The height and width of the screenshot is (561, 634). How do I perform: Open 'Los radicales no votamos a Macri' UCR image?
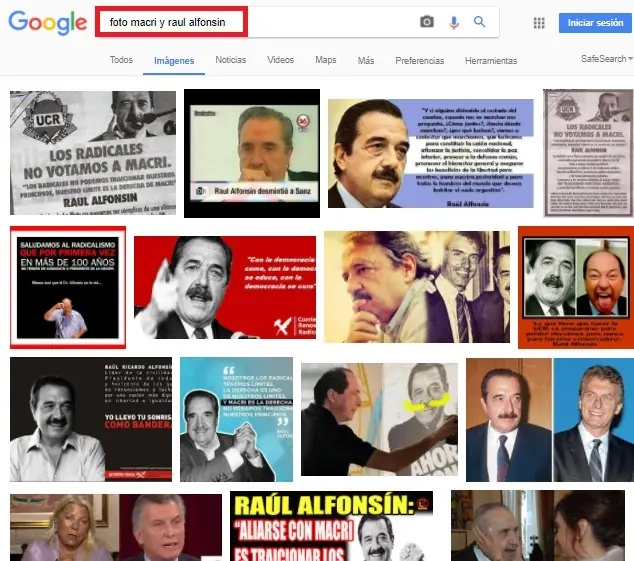[93, 153]
